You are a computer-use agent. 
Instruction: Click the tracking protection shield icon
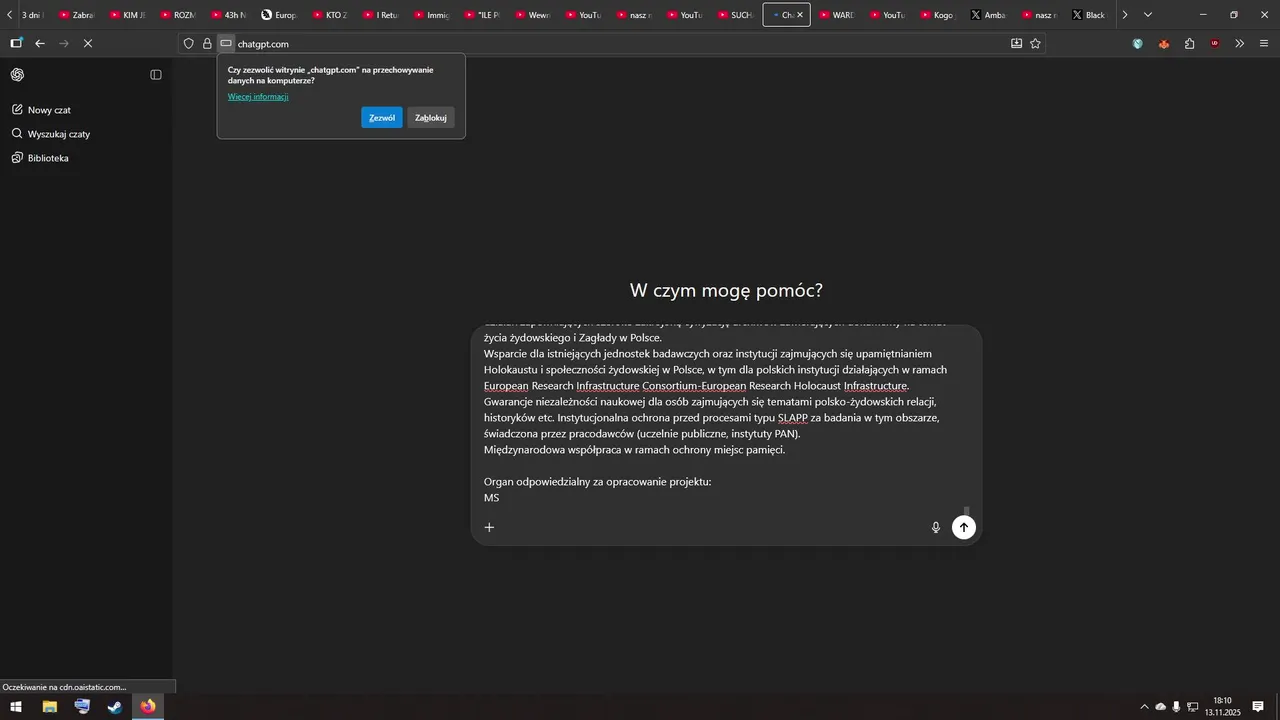click(x=188, y=44)
